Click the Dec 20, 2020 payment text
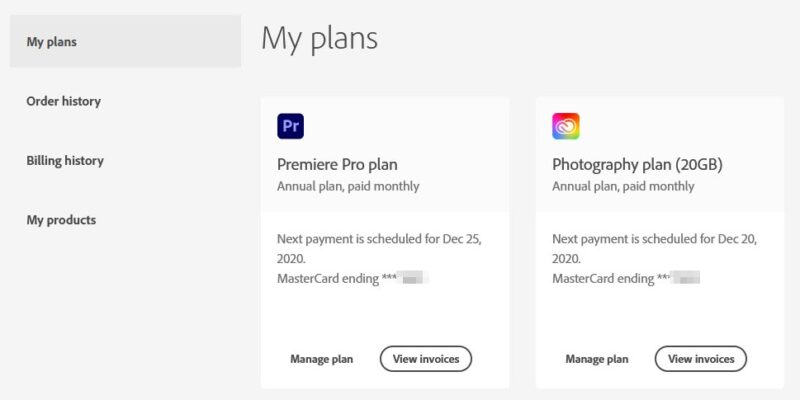 tap(655, 248)
